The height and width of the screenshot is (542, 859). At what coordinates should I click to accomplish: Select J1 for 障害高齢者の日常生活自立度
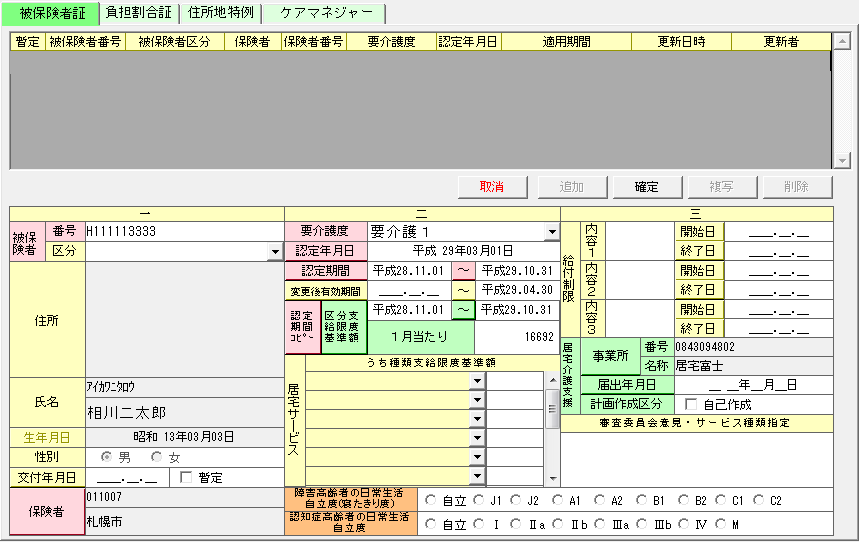[480, 500]
